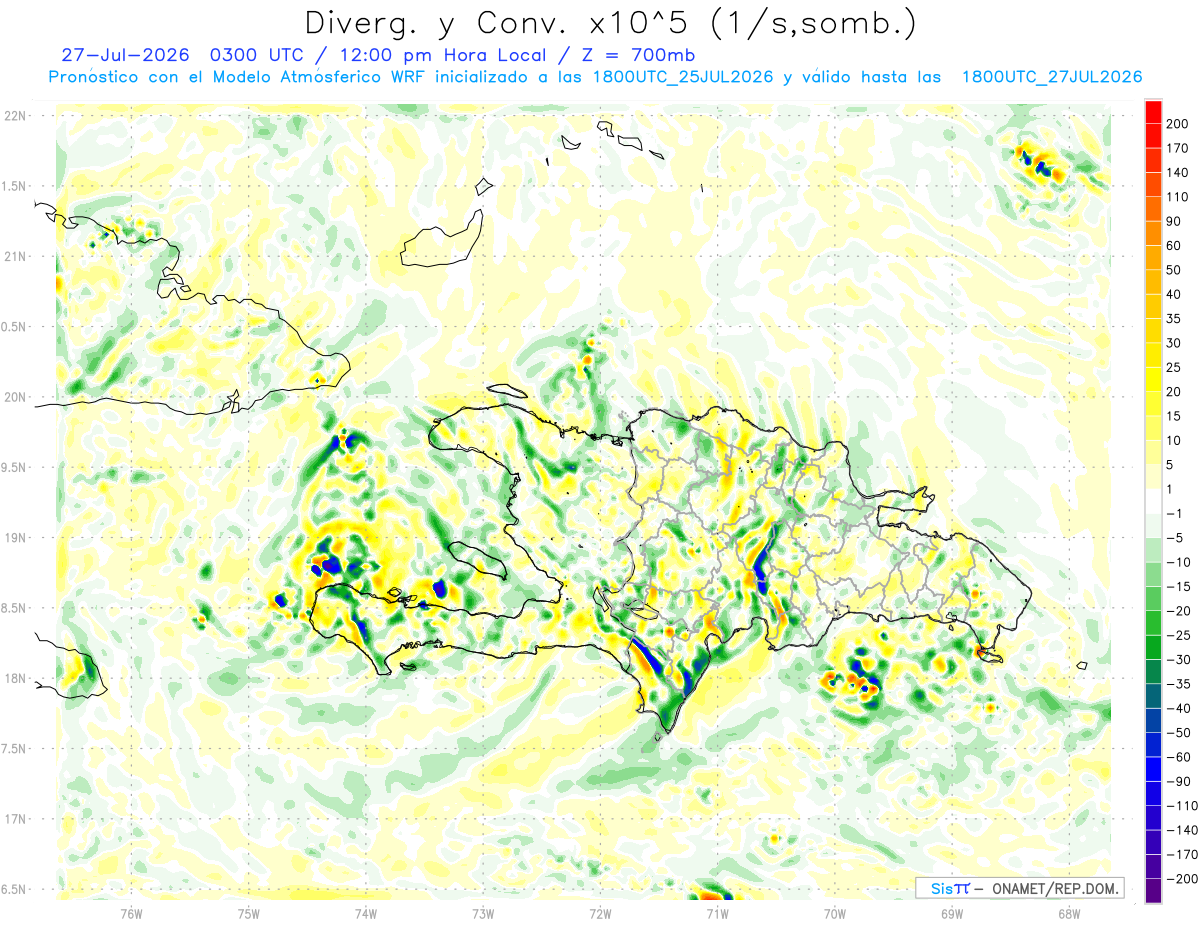Click the longitude label '76W'
Image resolution: width=1200 pixels, height=927 pixels.
131,913
